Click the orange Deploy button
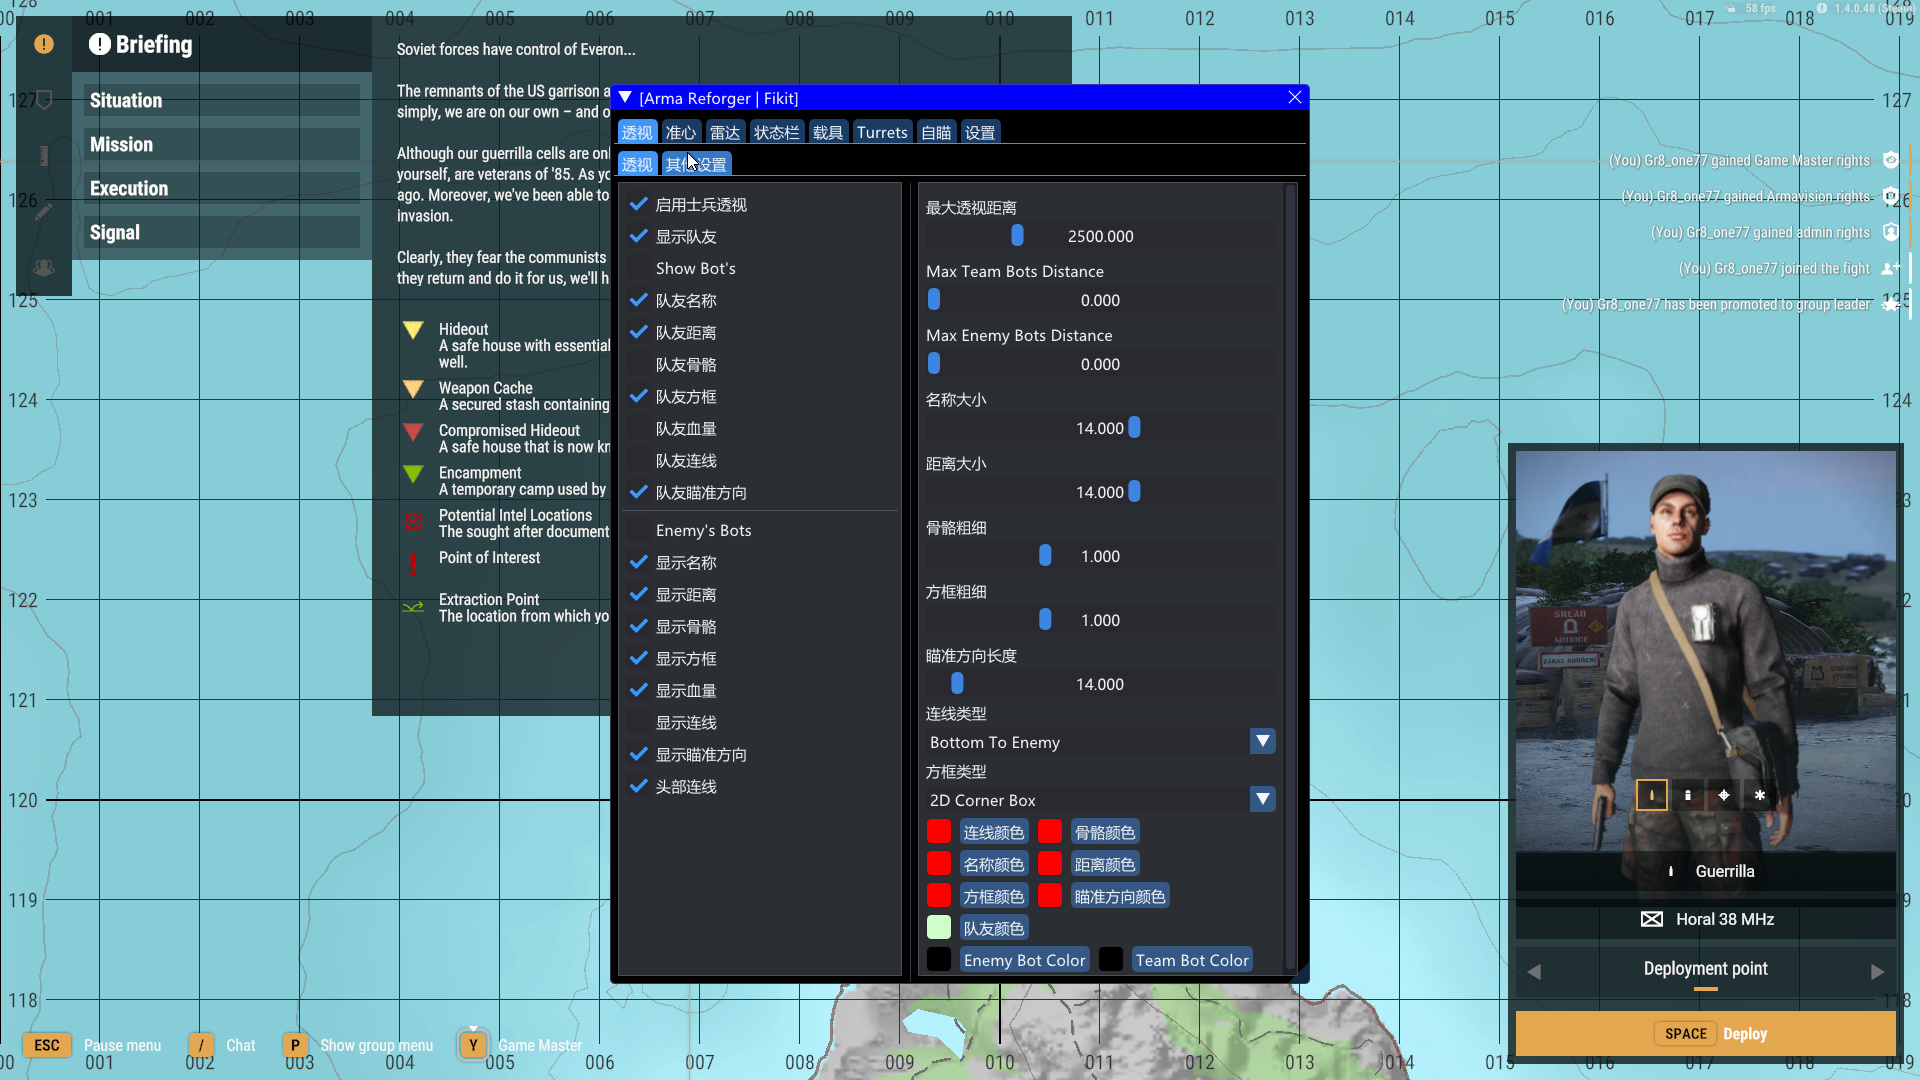This screenshot has height=1080, width=1920. coord(1706,1034)
